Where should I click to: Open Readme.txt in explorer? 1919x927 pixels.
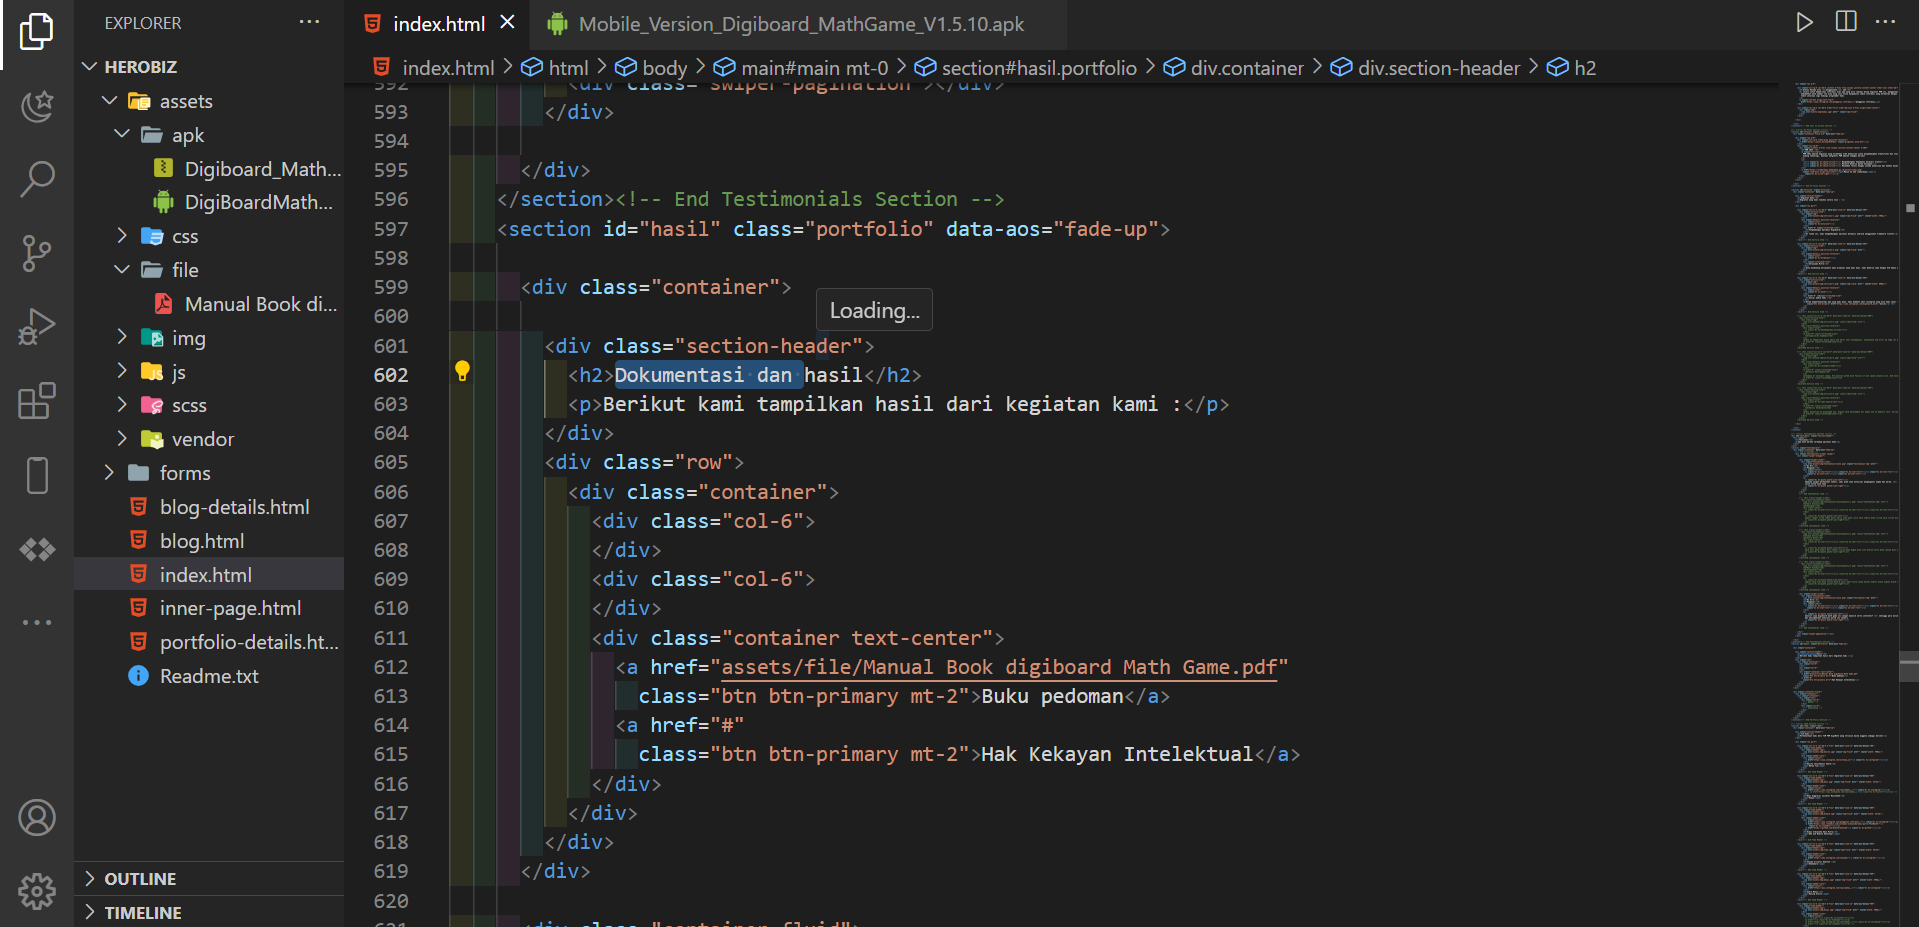coord(210,676)
